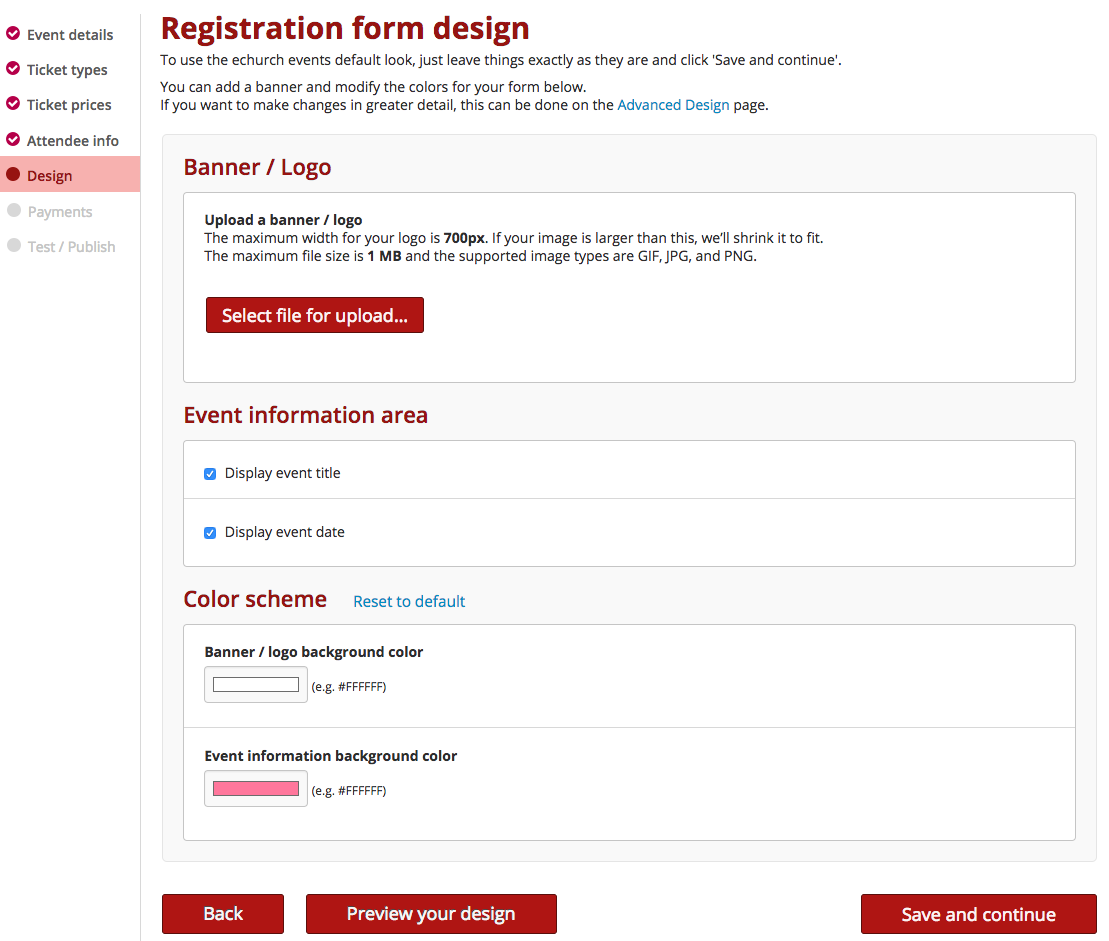Open the Attendee info step

pos(73,141)
